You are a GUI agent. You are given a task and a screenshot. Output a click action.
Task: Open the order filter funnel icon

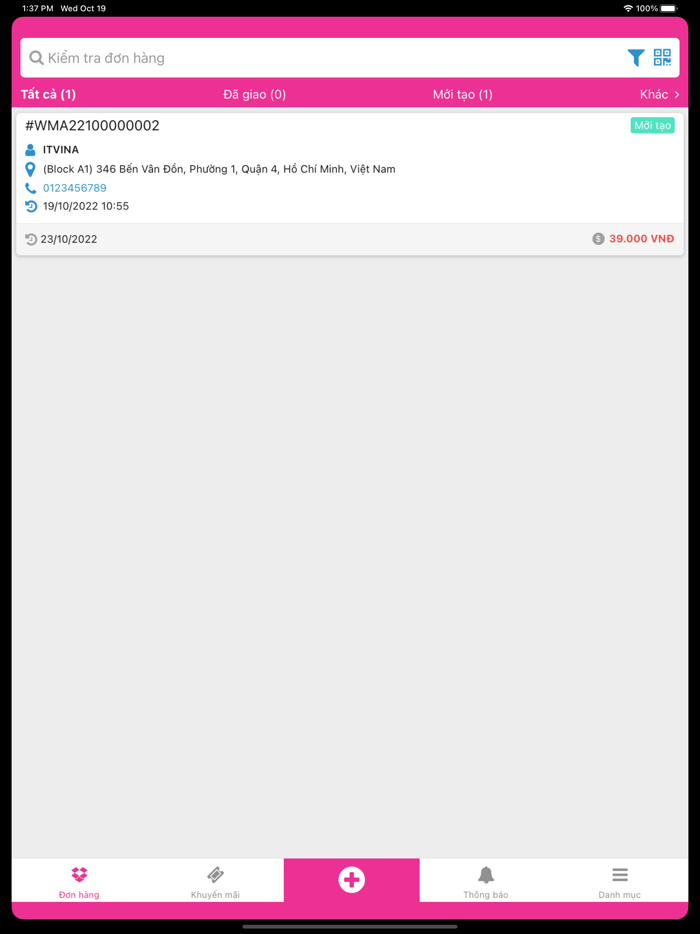[636, 58]
